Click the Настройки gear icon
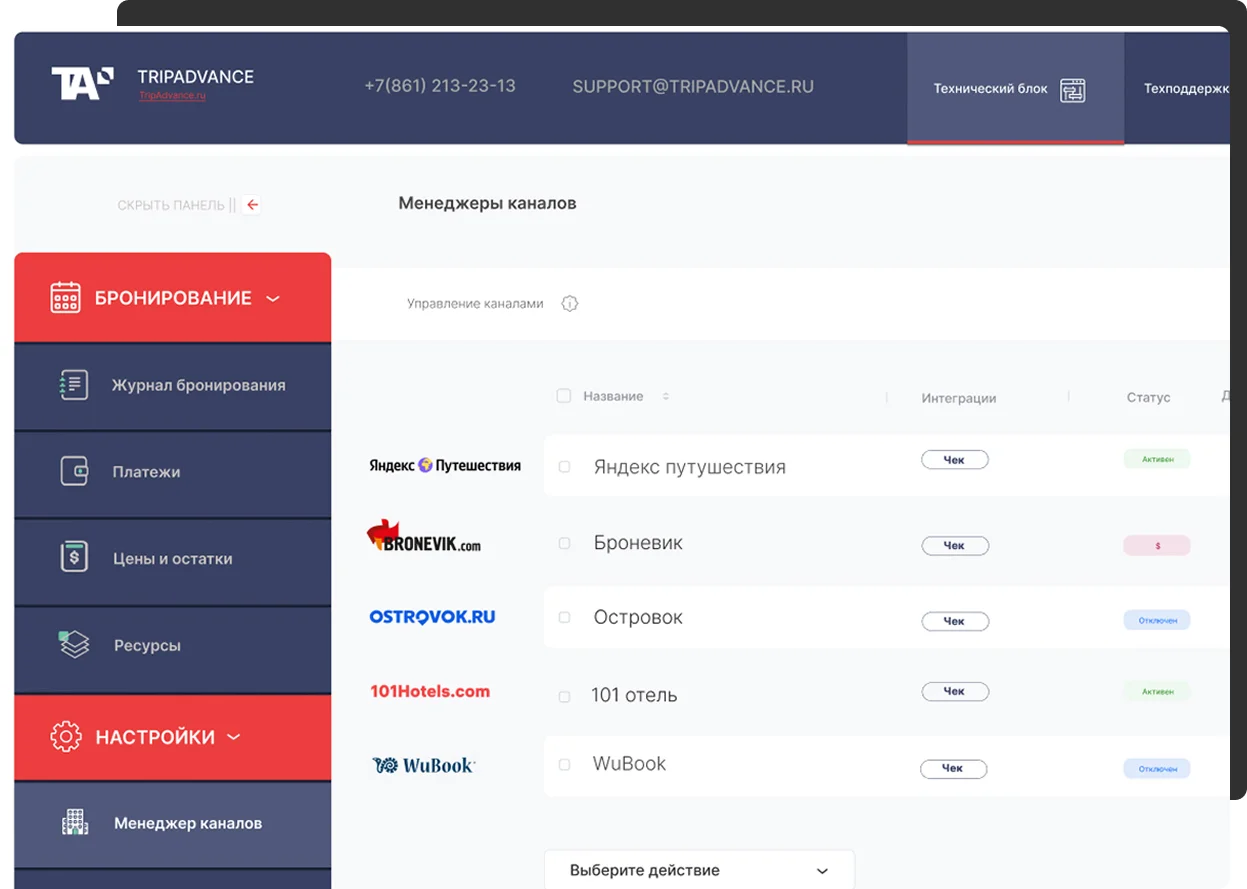1247x889 pixels. point(66,737)
